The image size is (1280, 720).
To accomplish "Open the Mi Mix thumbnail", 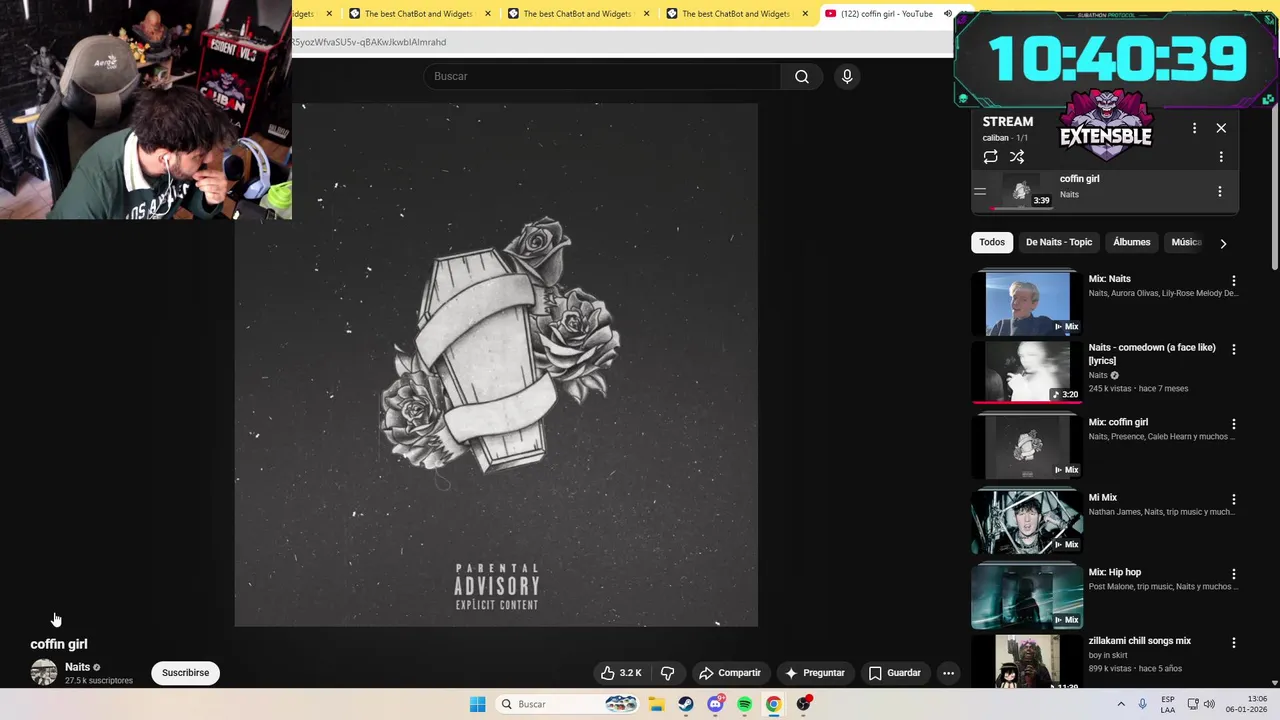I will (x=1027, y=522).
